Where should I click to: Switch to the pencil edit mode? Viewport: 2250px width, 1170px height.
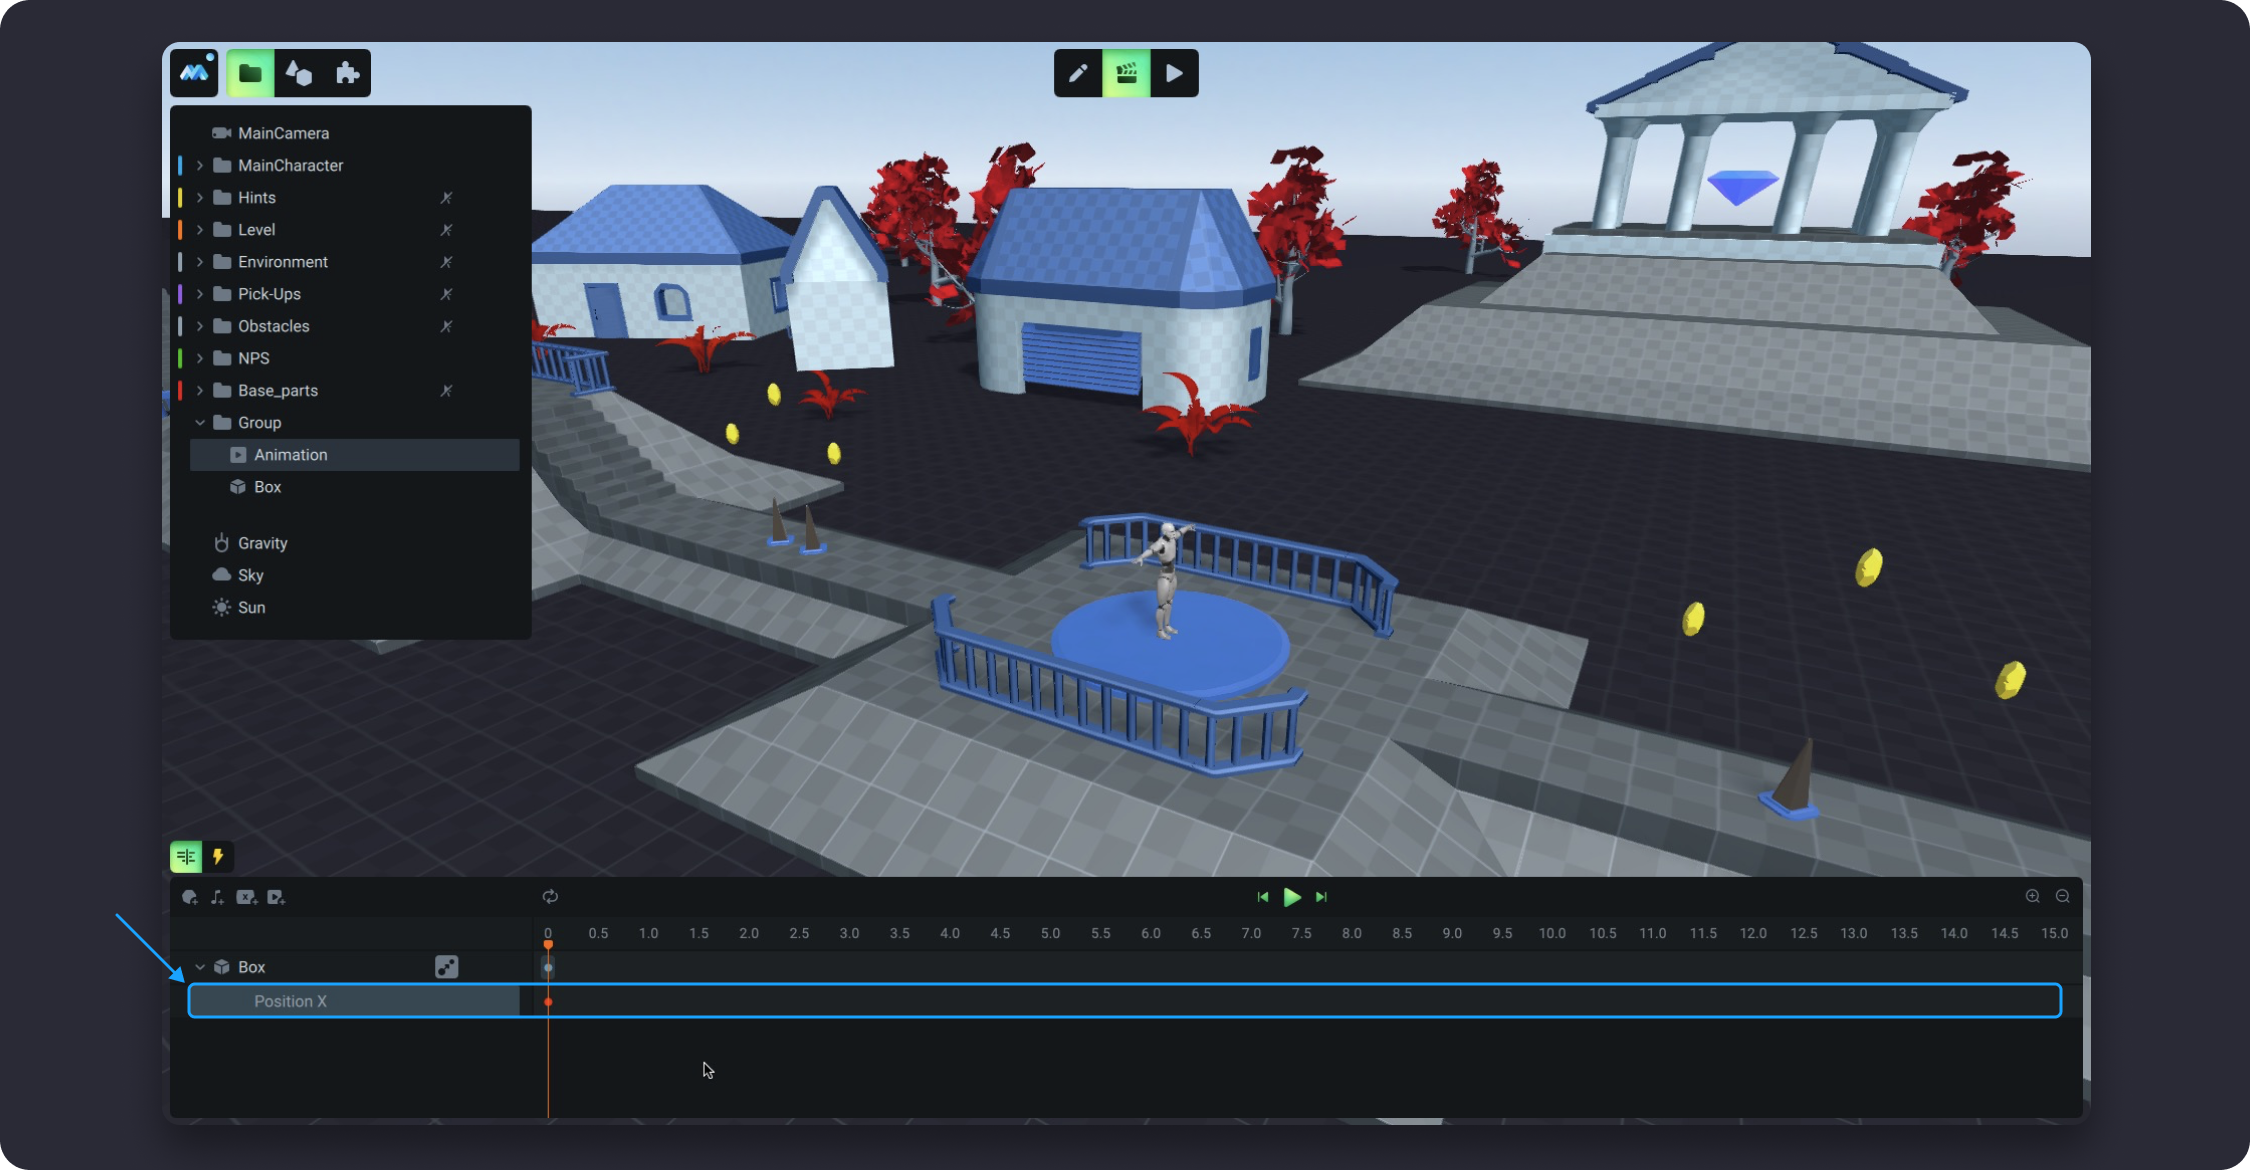(1078, 73)
